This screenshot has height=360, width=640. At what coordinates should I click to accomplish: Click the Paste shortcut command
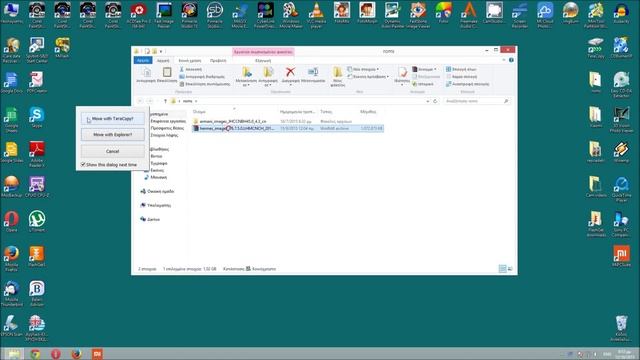205,84
